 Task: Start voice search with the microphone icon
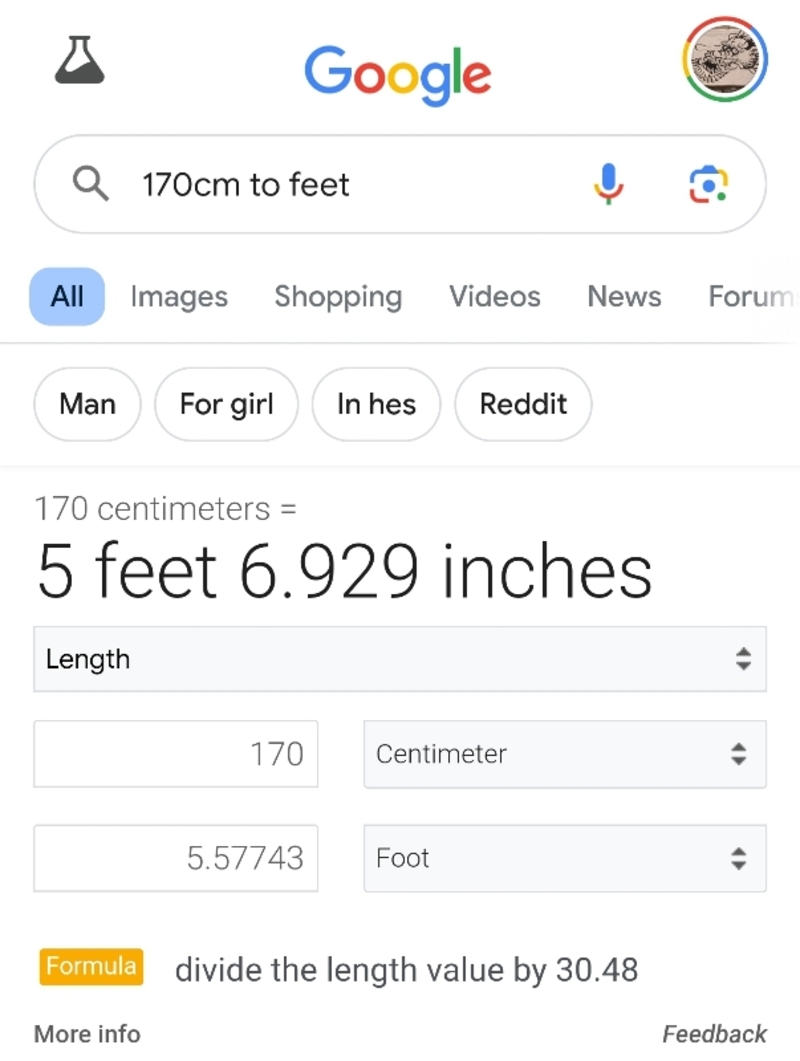point(607,184)
